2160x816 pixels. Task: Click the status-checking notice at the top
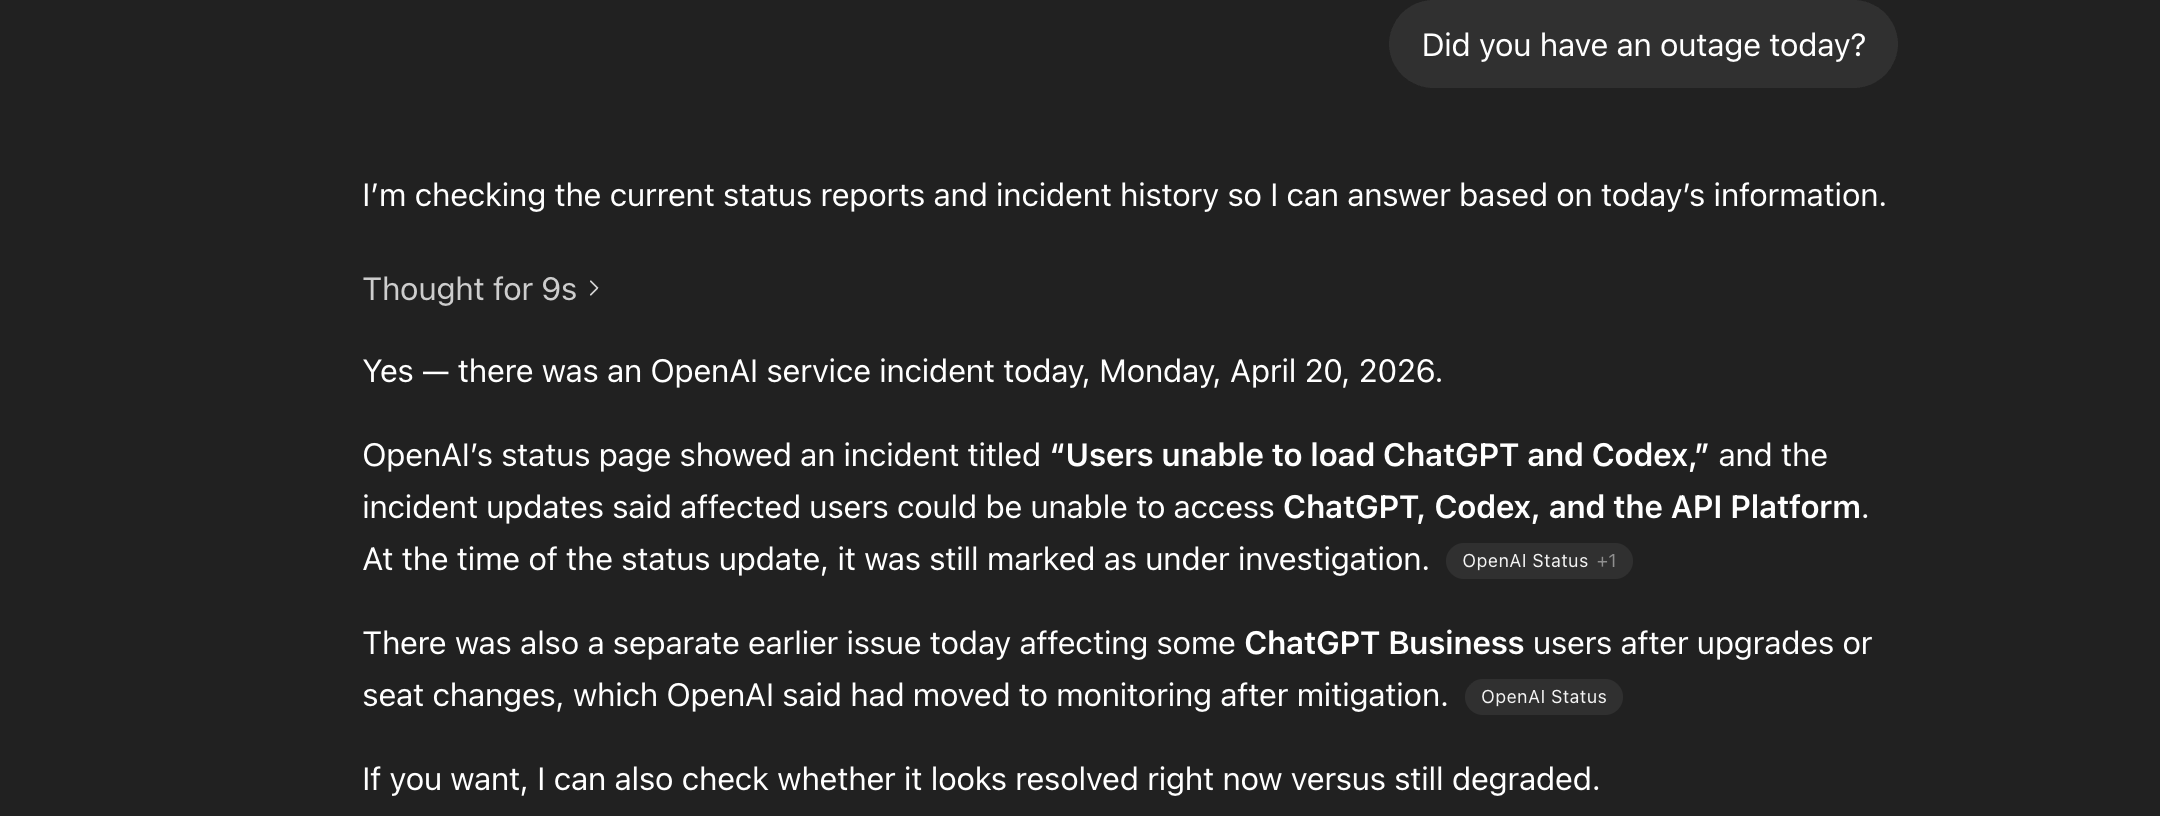point(1124,196)
